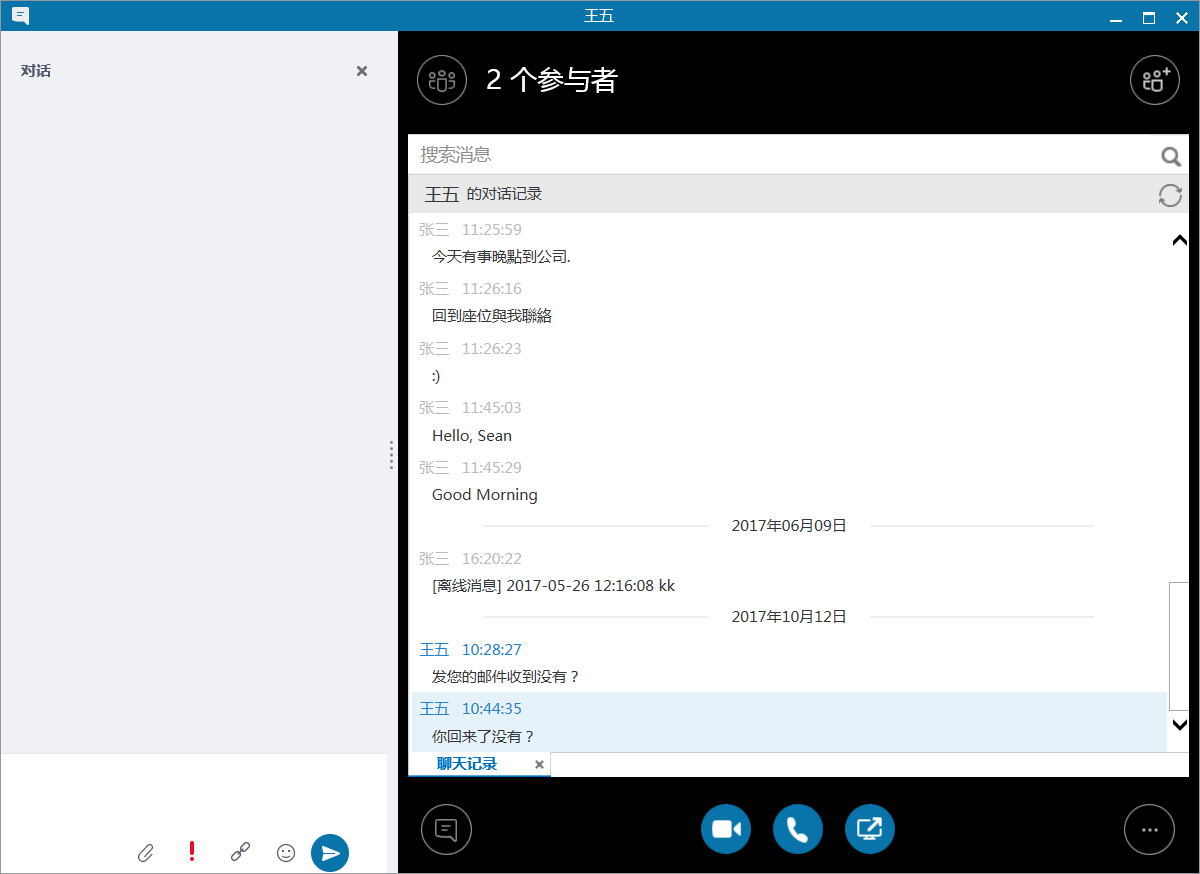Click the message typing area

coord(194,795)
